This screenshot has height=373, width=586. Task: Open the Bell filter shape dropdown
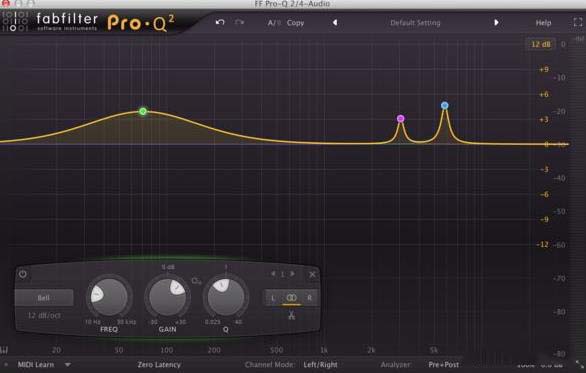click(x=44, y=298)
